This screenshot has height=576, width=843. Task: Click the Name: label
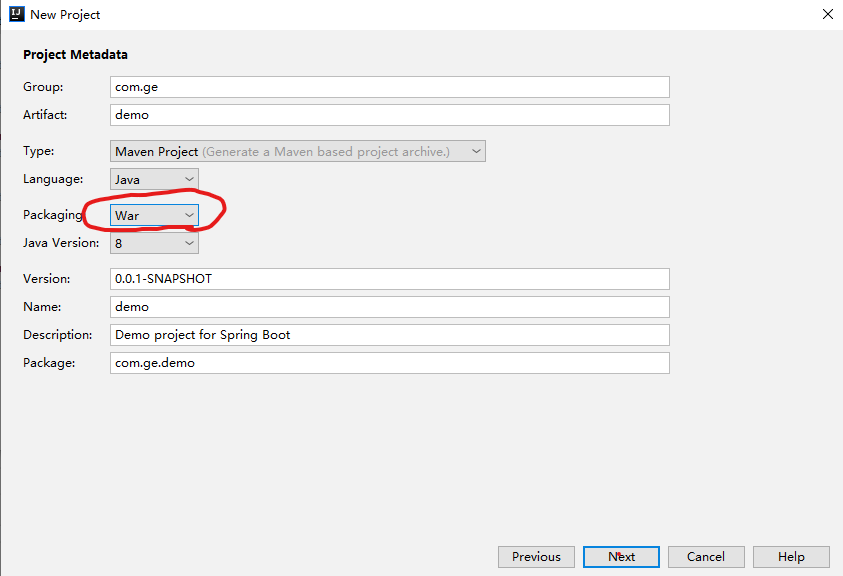click(x=42, y=307)
